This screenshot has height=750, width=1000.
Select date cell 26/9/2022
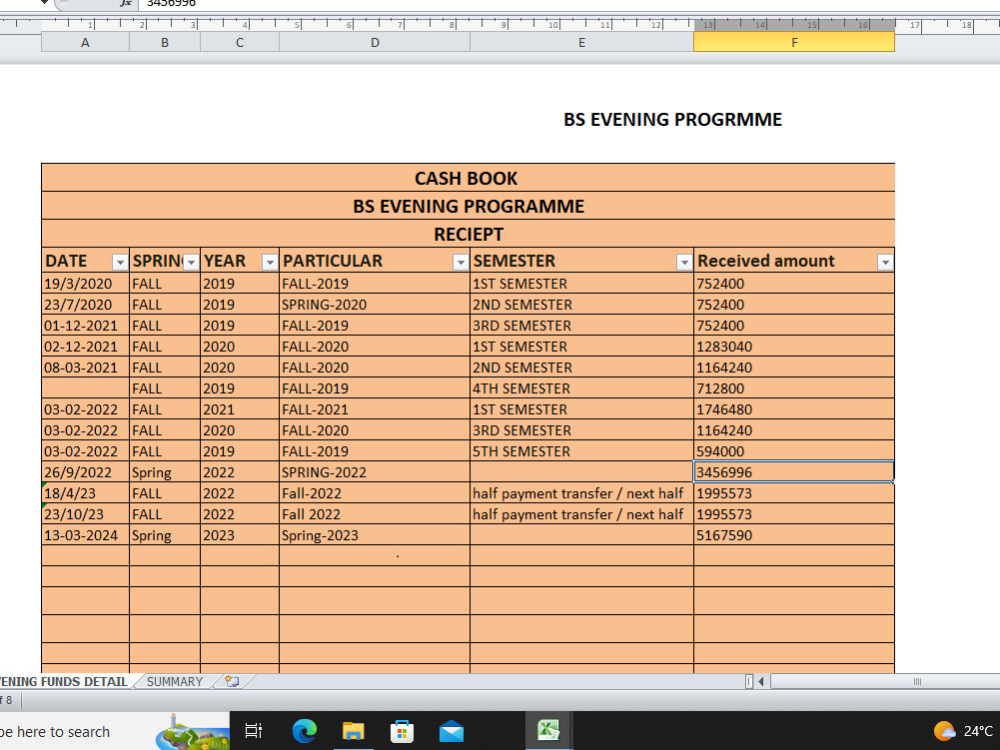(x=85, y=472)
